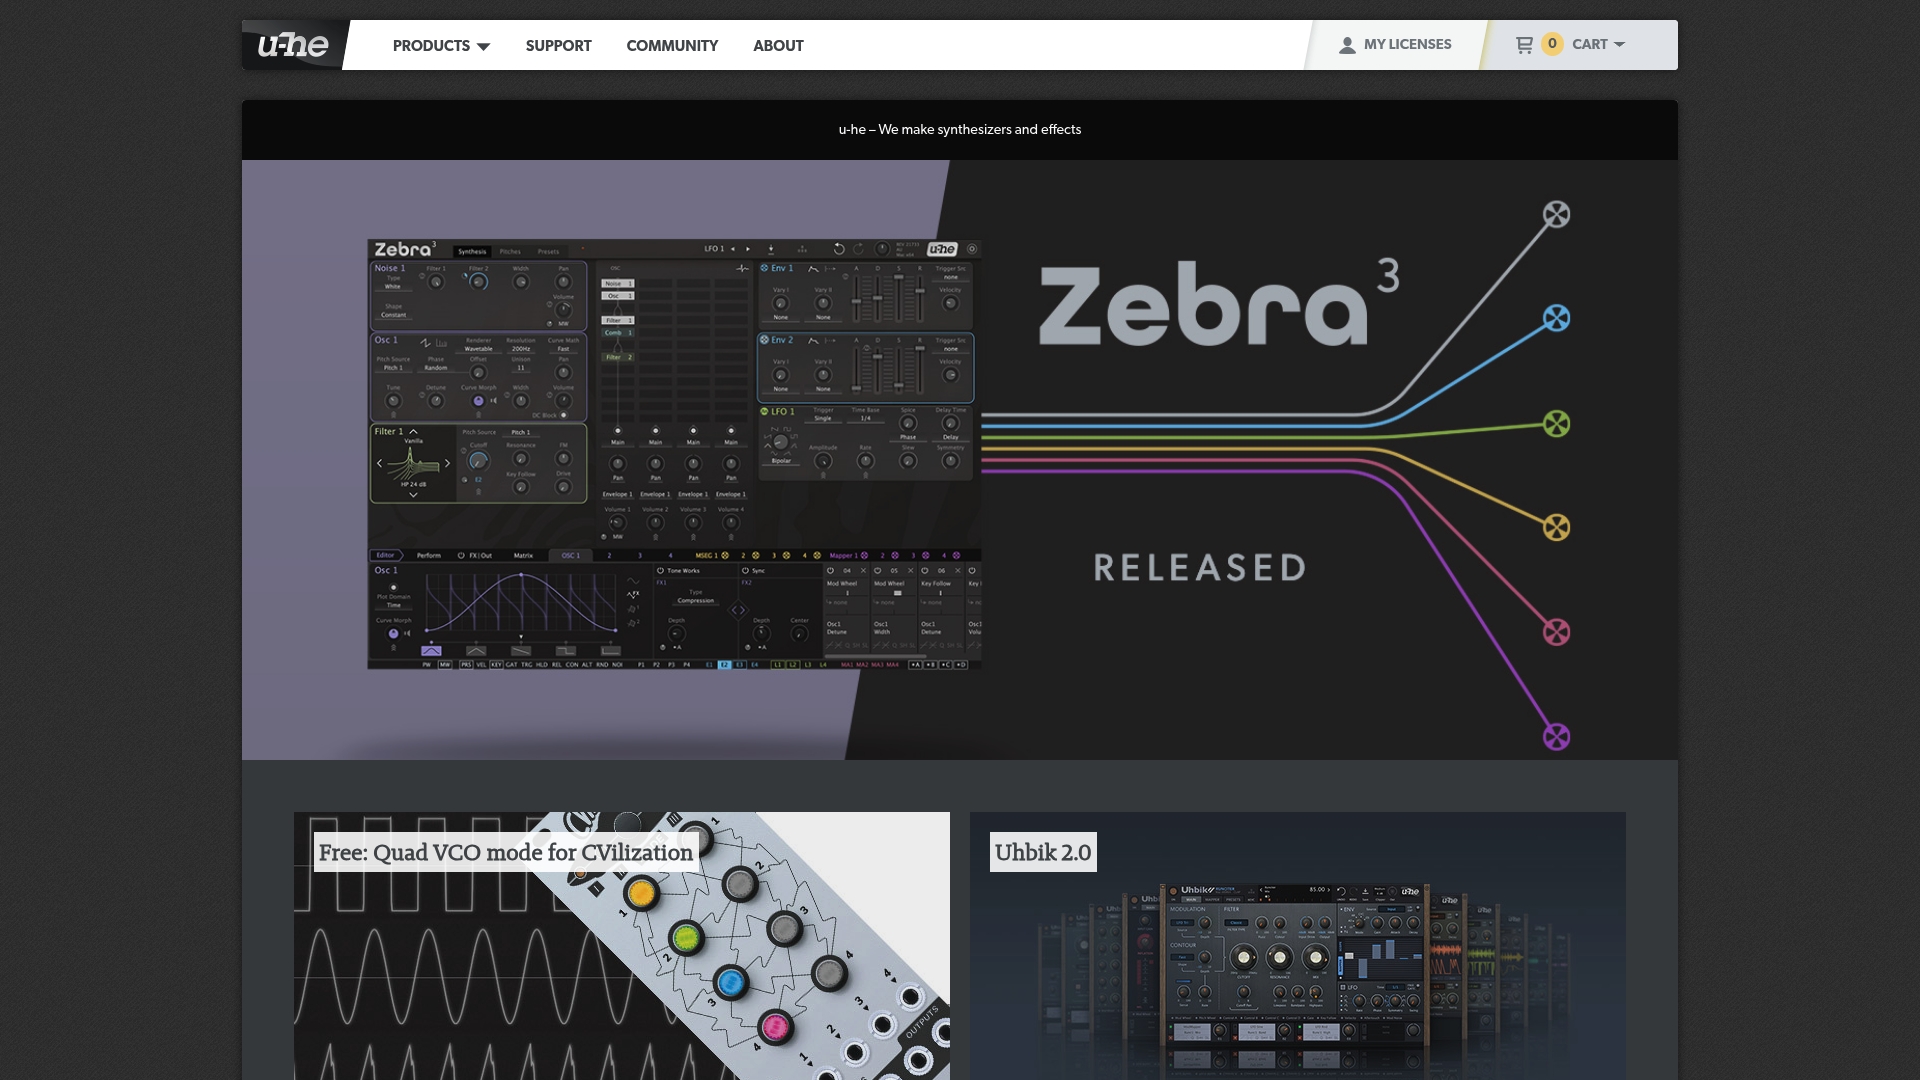Click the cart item count badge "0"
Viewport: 1920px width, 1080px height.
tap(1552, 44)
